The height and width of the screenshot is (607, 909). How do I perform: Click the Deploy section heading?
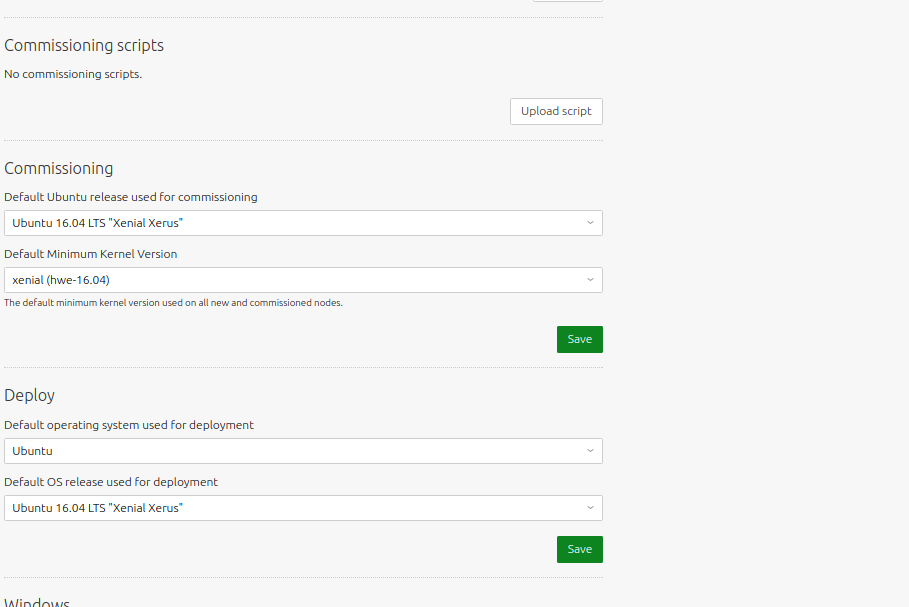coord(30,396)
